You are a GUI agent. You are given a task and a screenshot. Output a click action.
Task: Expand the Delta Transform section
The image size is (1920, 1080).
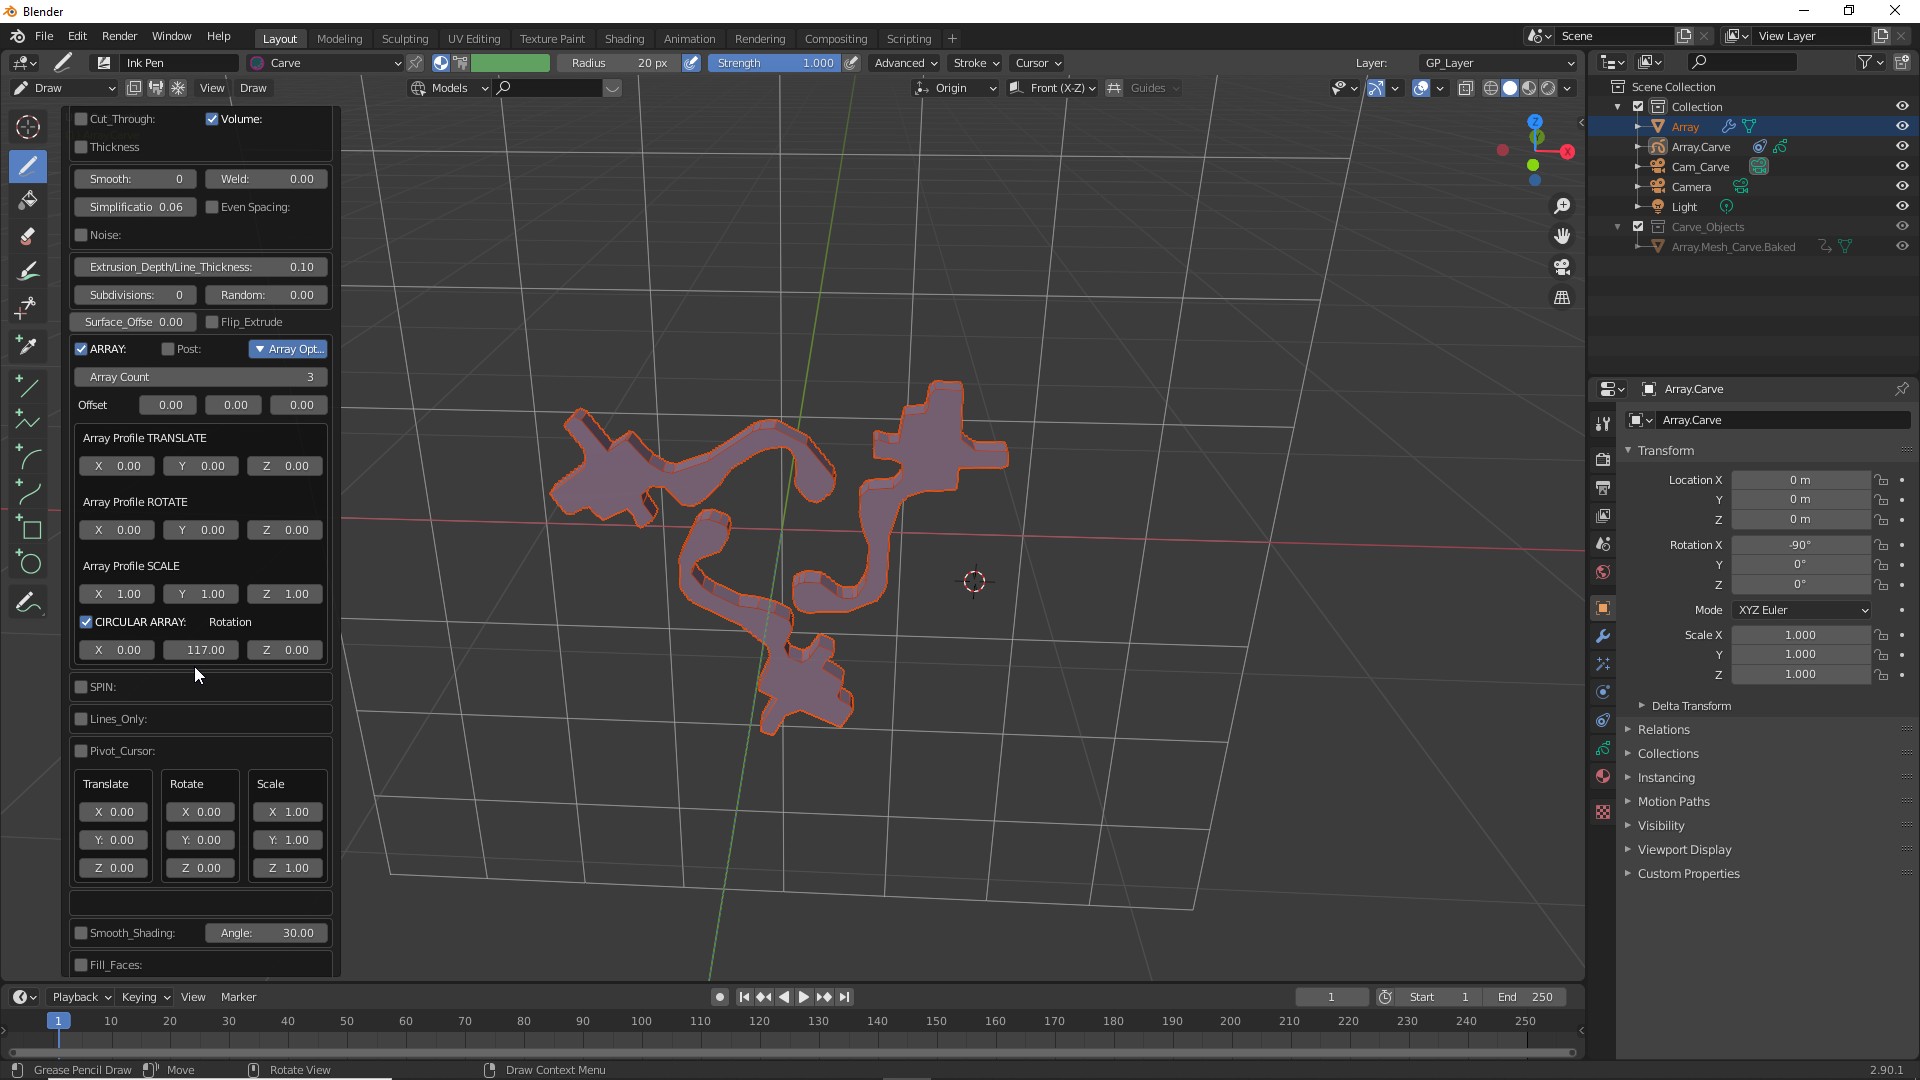point(1690,706)
